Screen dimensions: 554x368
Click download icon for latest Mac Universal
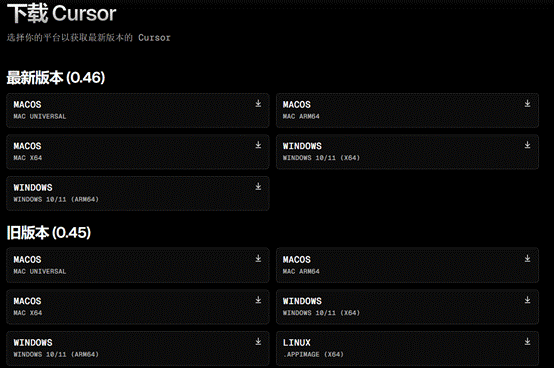pyautogui.click(x=258, y=103)
